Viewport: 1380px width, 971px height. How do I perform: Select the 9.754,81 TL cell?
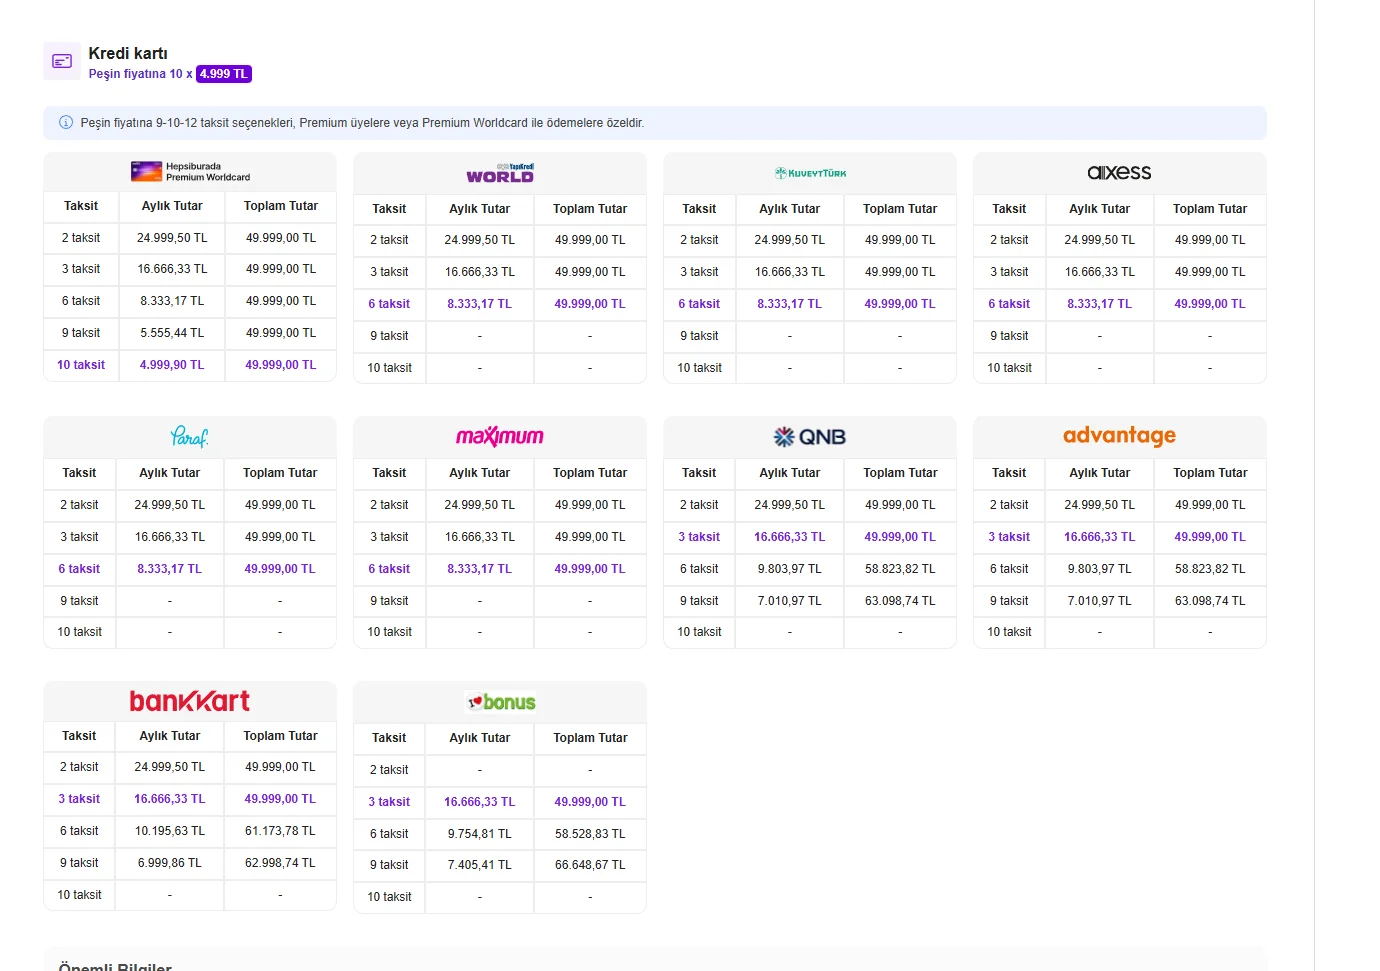[x=480, y=834]
